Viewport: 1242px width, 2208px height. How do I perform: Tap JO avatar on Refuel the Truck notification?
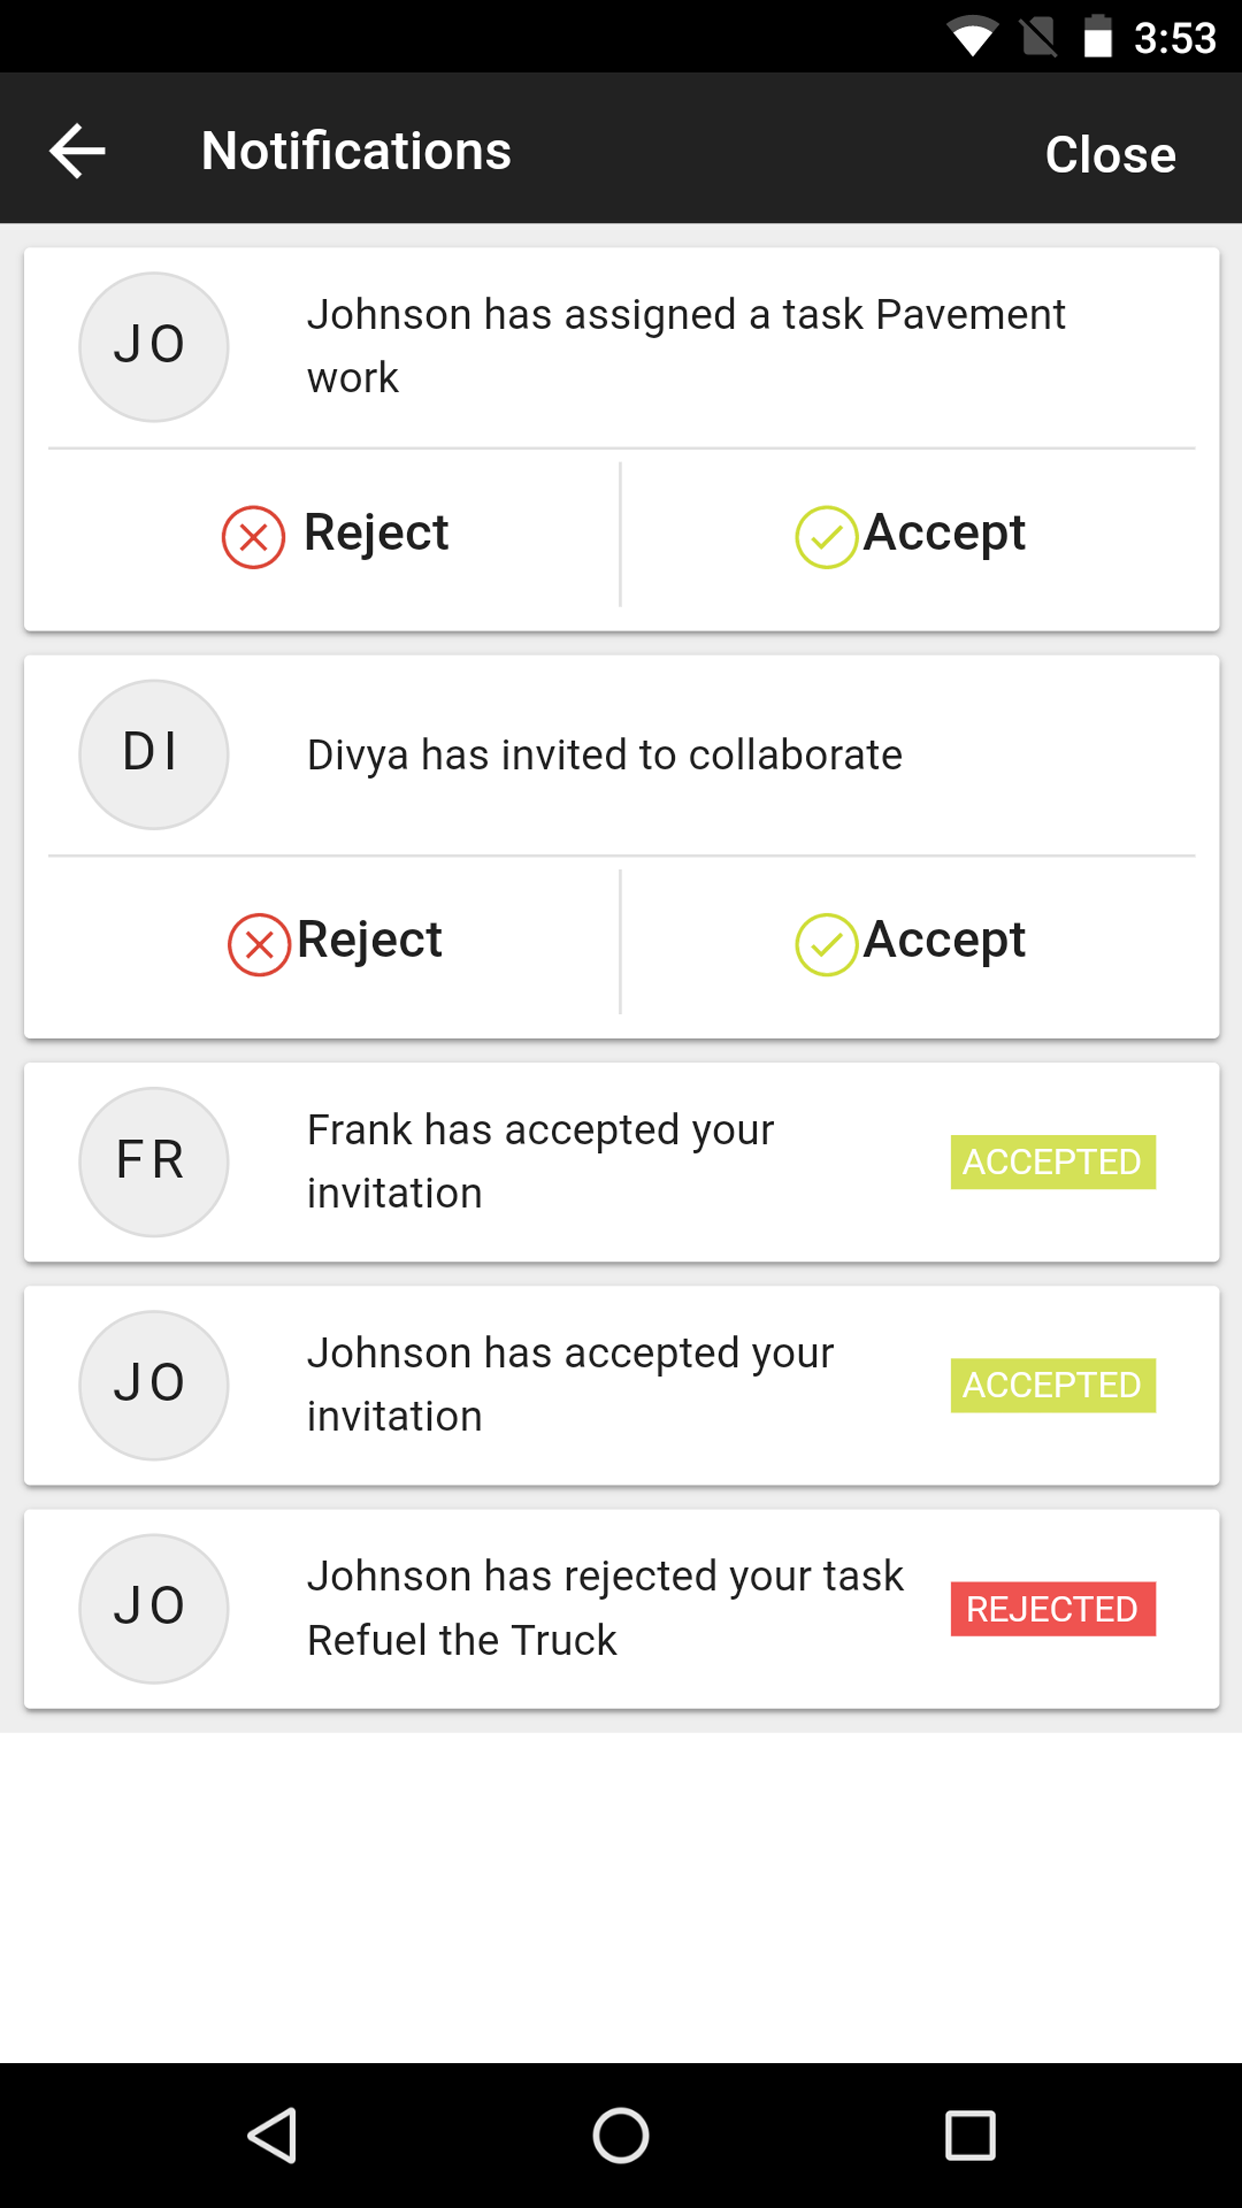tap(153, 1608)
